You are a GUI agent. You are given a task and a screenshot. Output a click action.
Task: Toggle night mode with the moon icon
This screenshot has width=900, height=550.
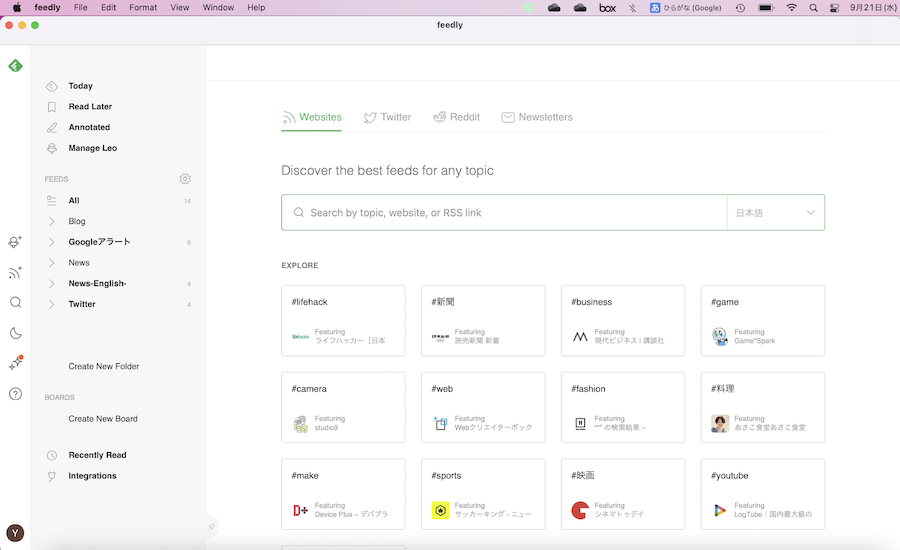click(15, 333)
